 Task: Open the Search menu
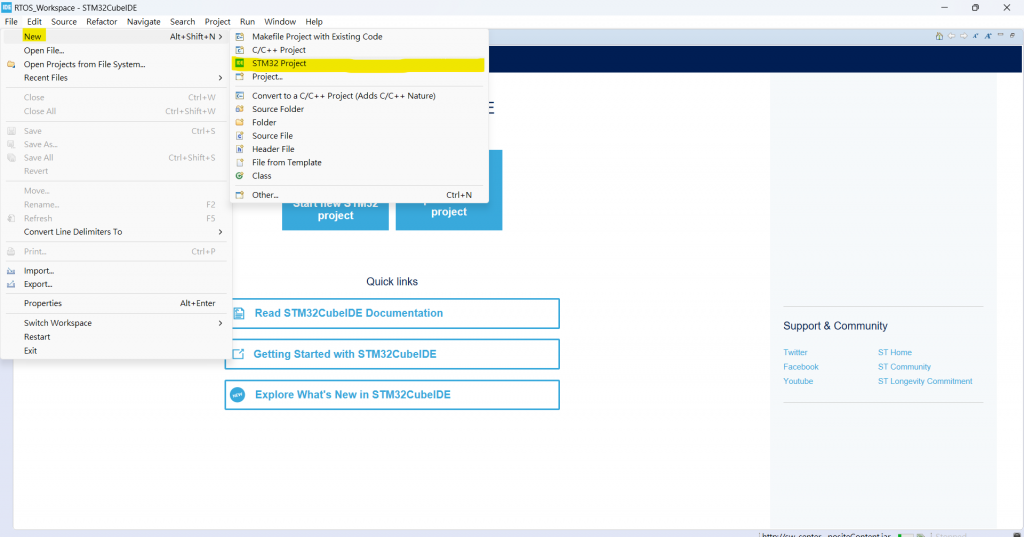(x=183, y=22)
